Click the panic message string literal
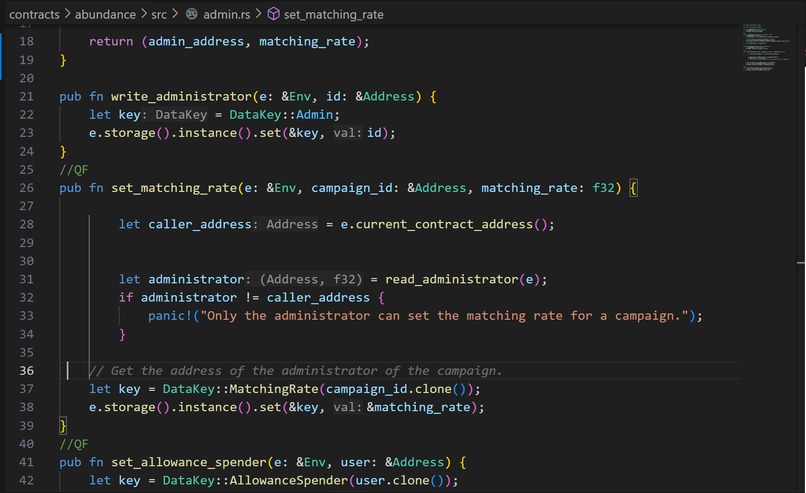806x493 pixels. pos(444,316)
